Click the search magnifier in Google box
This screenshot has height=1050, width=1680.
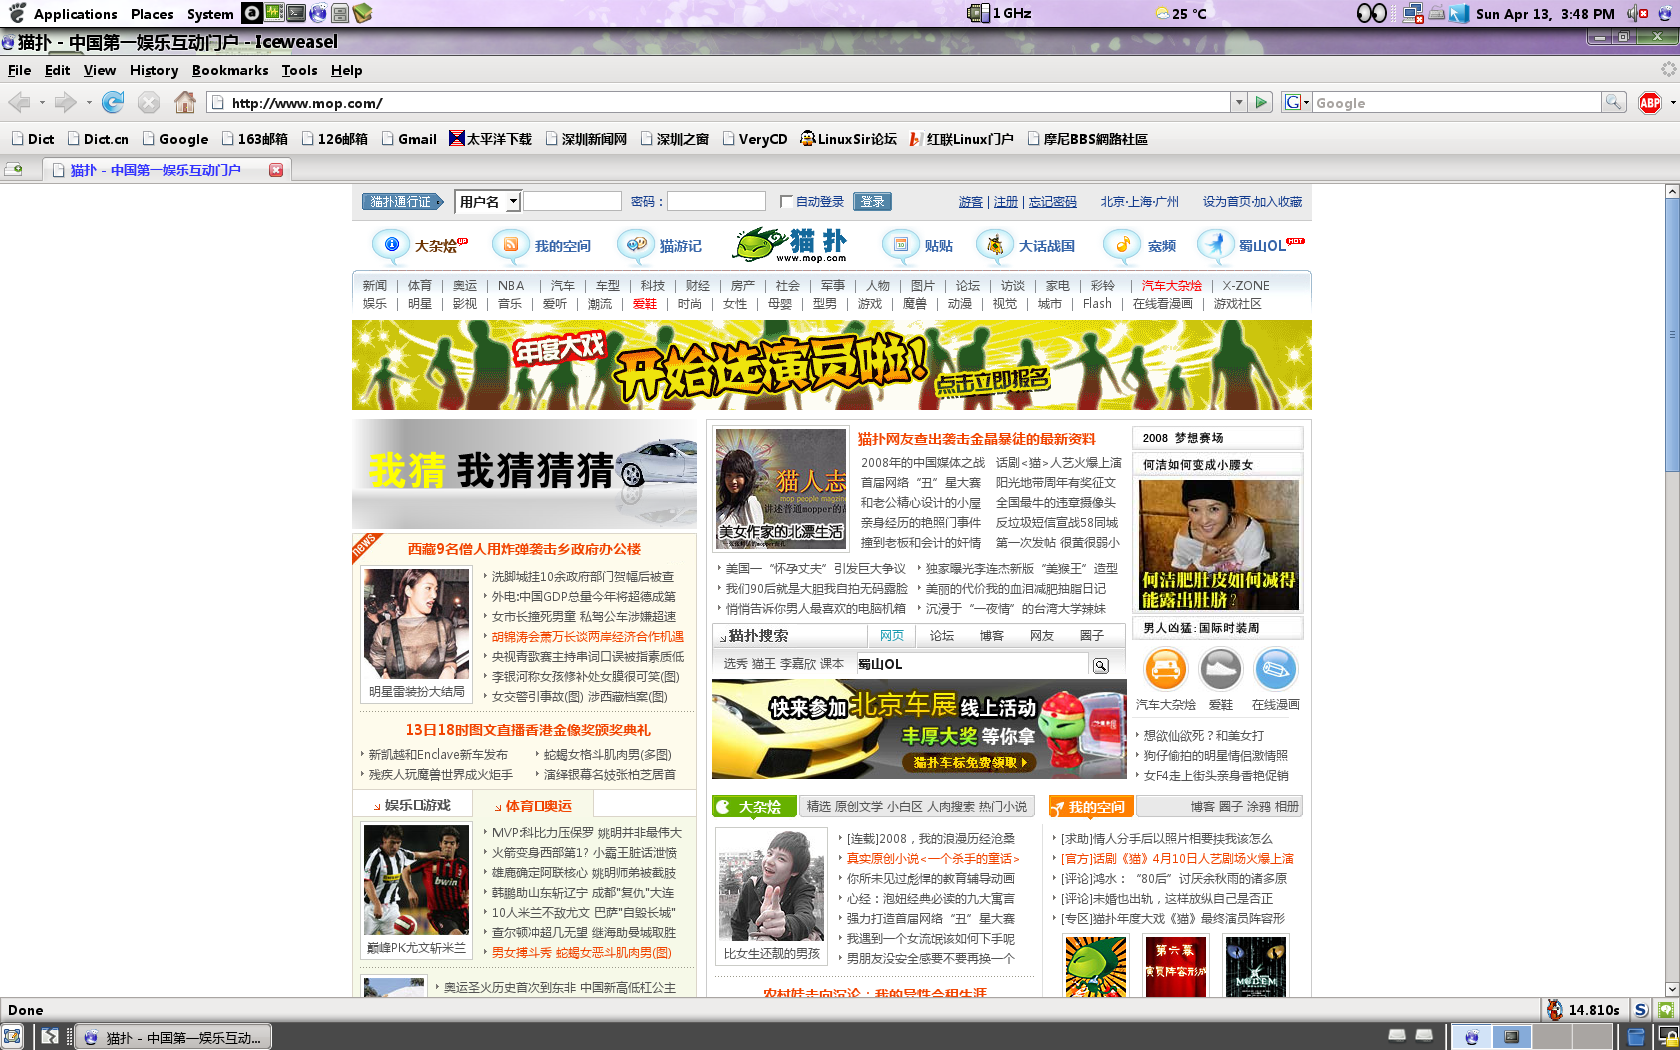pyautogui.click(x=1613, y=102)
